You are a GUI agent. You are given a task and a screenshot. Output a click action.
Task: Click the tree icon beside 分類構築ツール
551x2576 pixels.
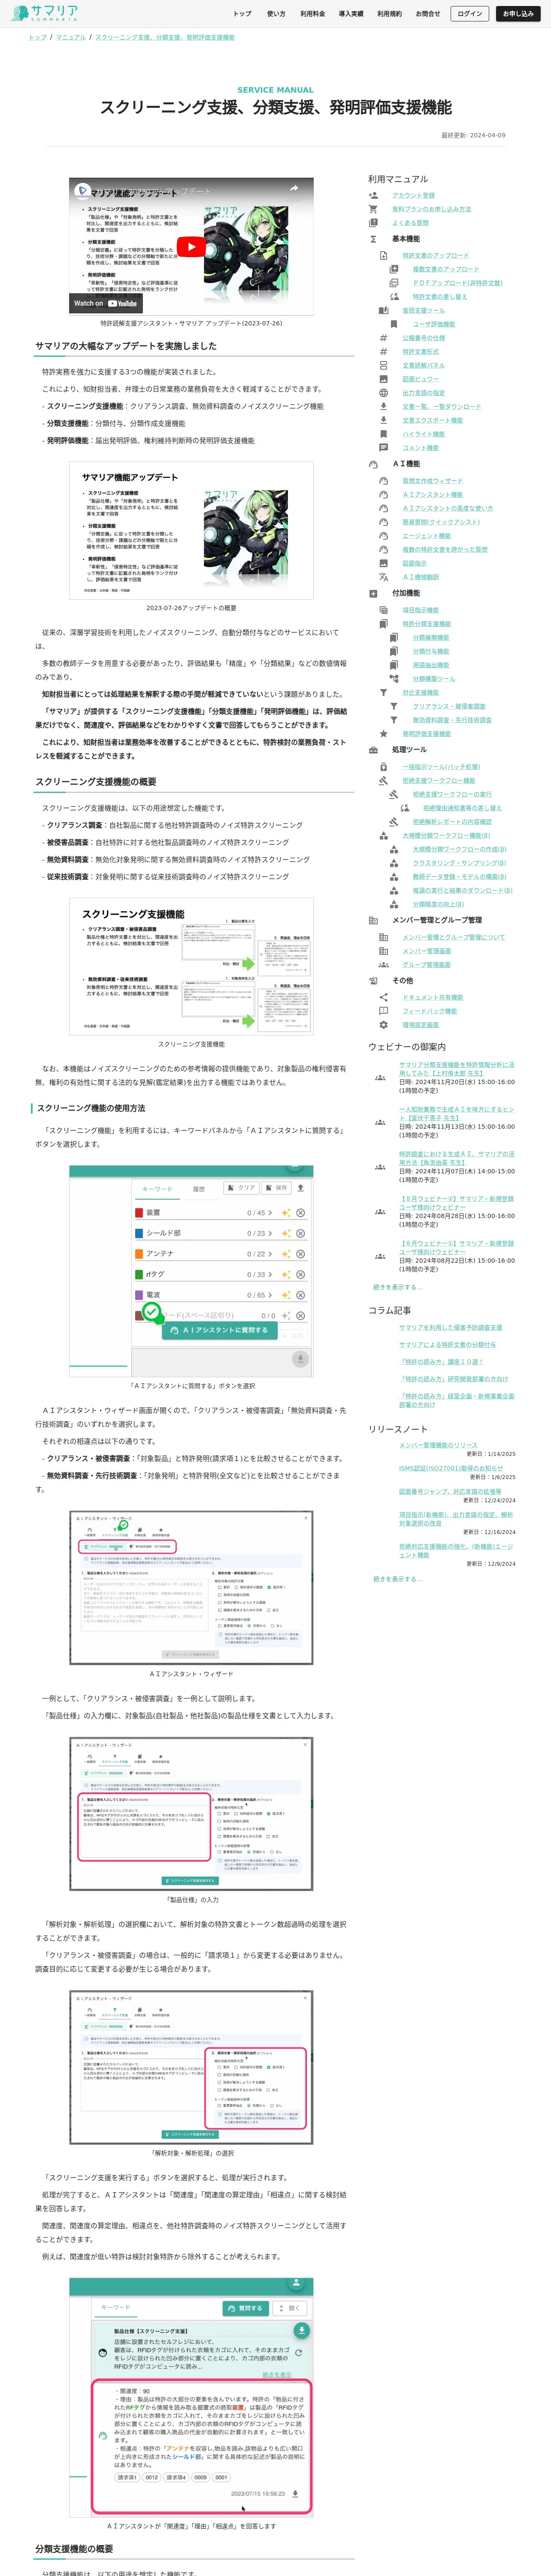pyautogui.click(x=394, y=679)
